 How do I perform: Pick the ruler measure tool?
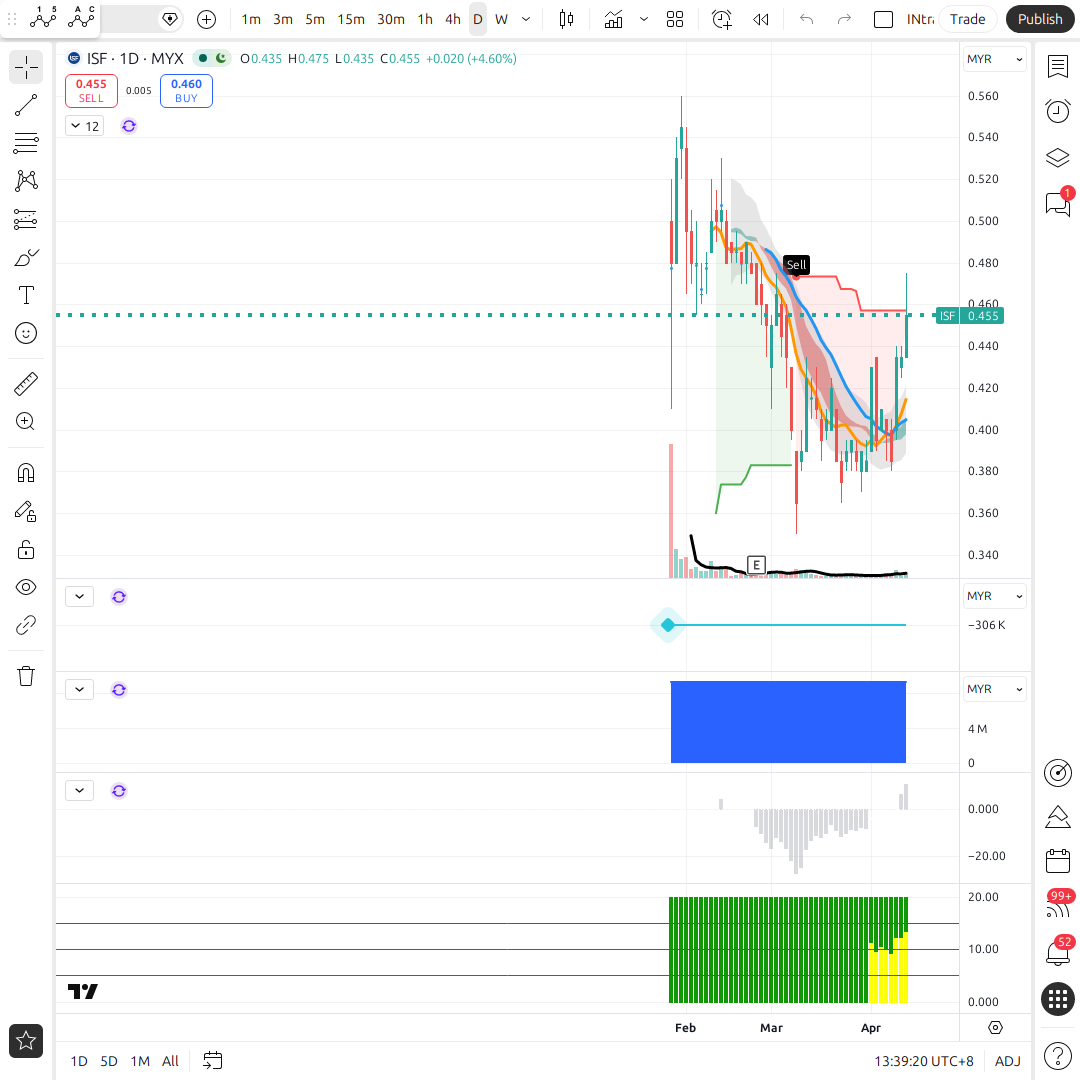(26, 383)
